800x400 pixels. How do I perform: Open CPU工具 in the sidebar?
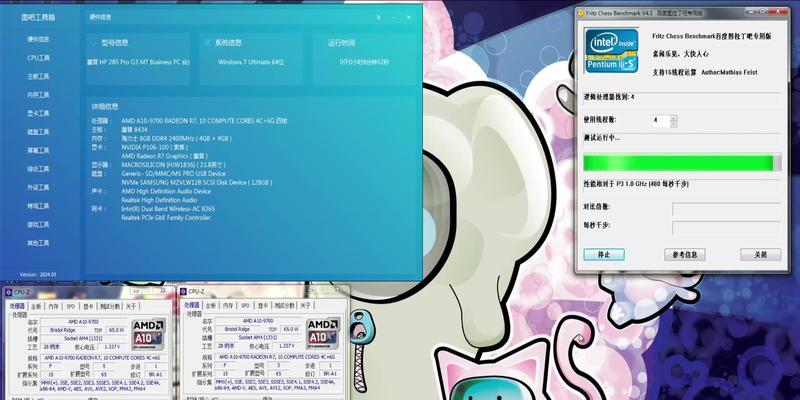click(x=38, y=58)
